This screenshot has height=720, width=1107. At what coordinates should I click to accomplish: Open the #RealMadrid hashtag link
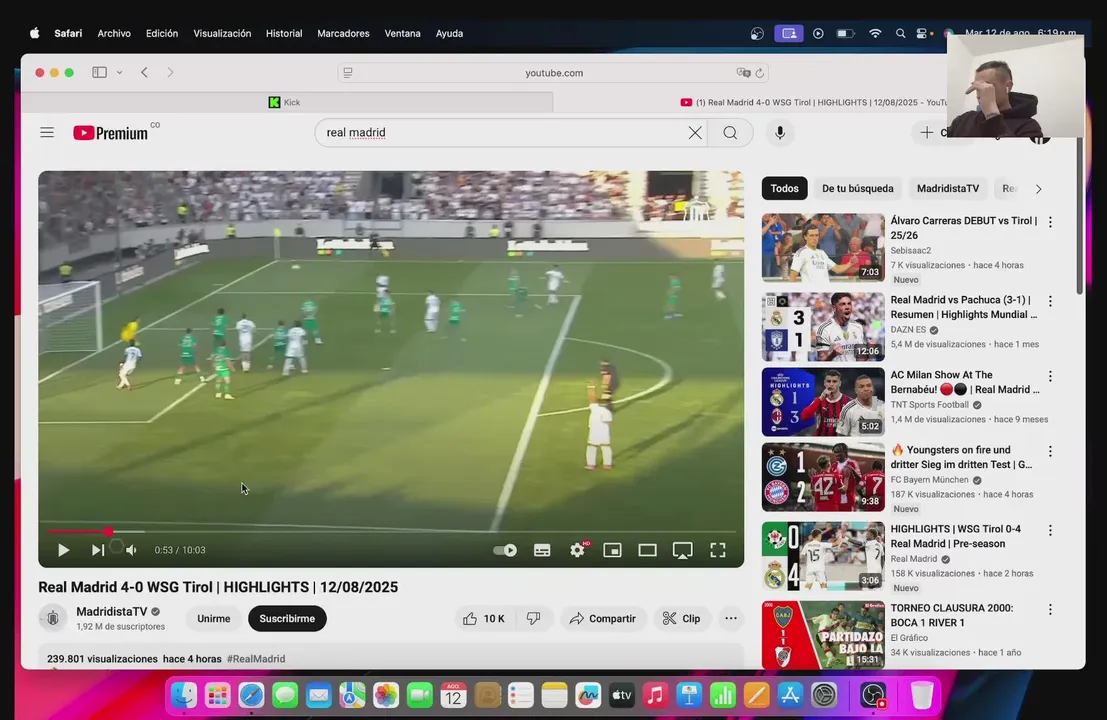[256, 659]
